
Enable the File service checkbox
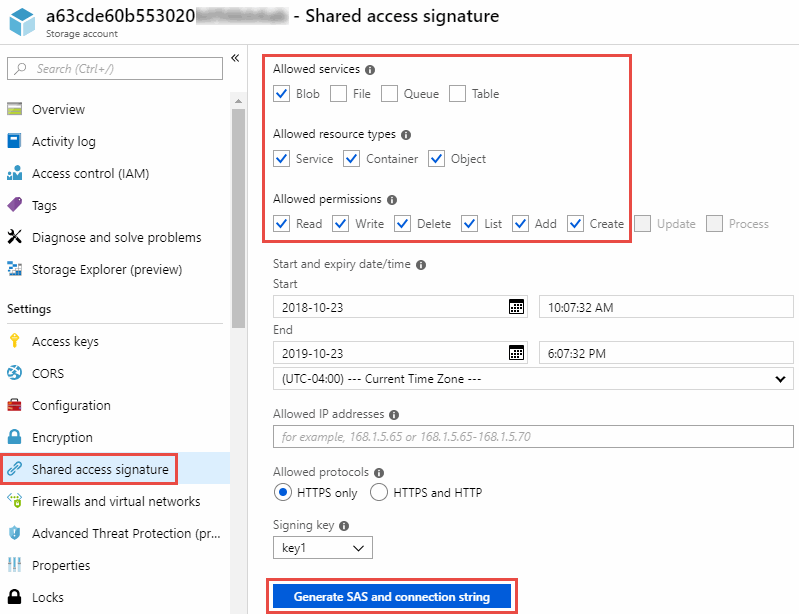(x=339, y=94)
